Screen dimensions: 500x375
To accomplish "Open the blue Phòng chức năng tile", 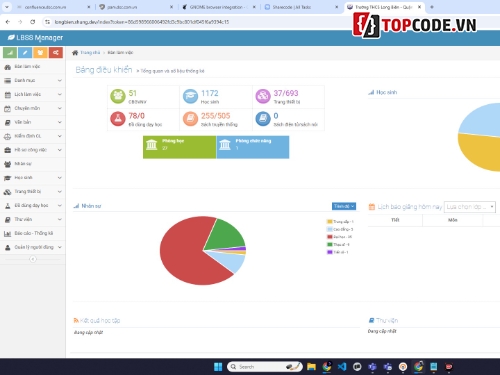I will click(x=253, y=147).
